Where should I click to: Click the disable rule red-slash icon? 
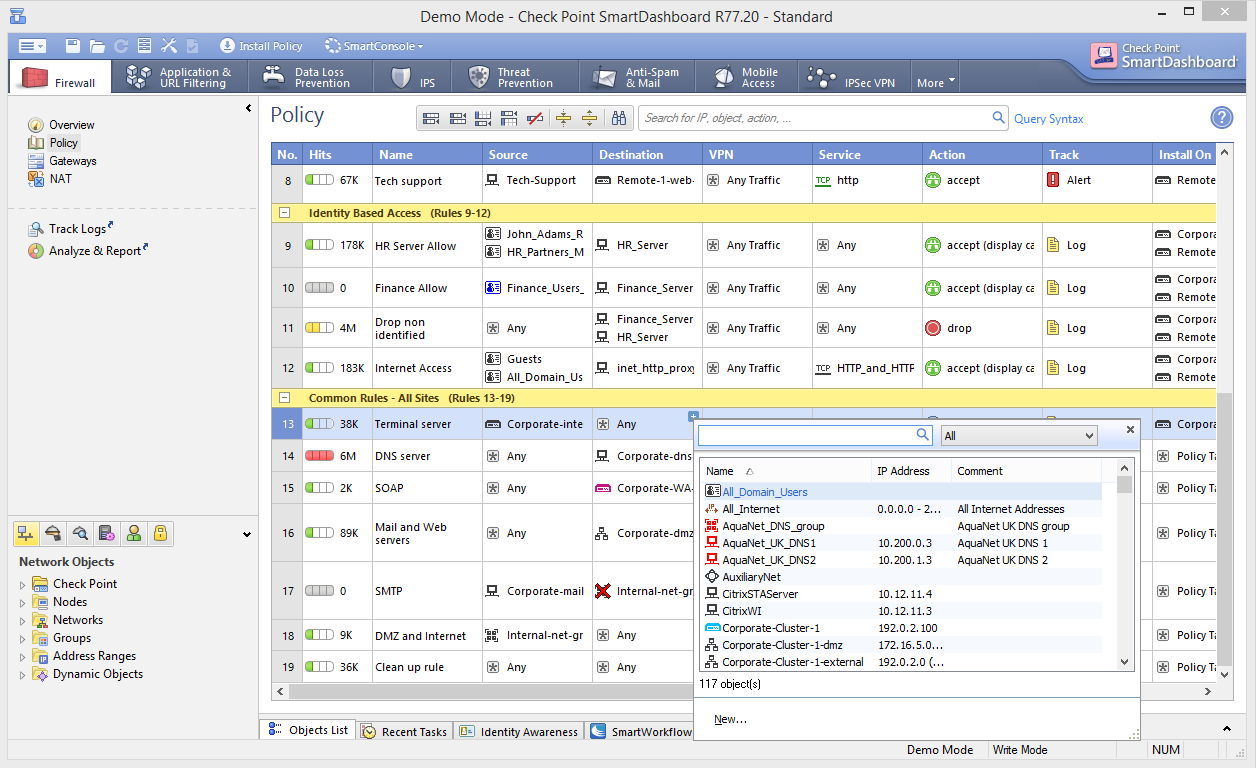[535, 118]
